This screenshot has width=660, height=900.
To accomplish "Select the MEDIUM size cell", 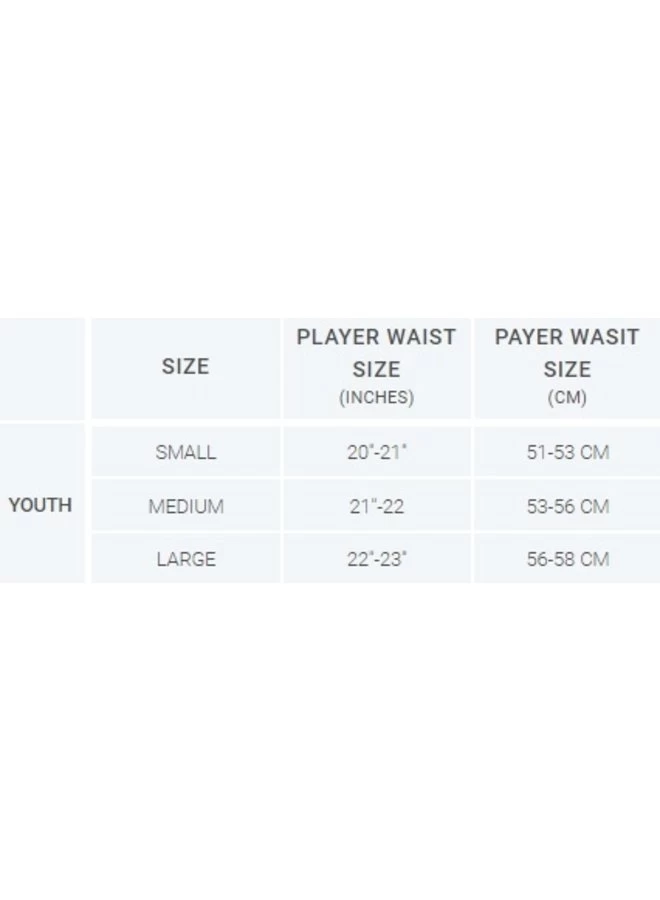I will click(185, 506).
